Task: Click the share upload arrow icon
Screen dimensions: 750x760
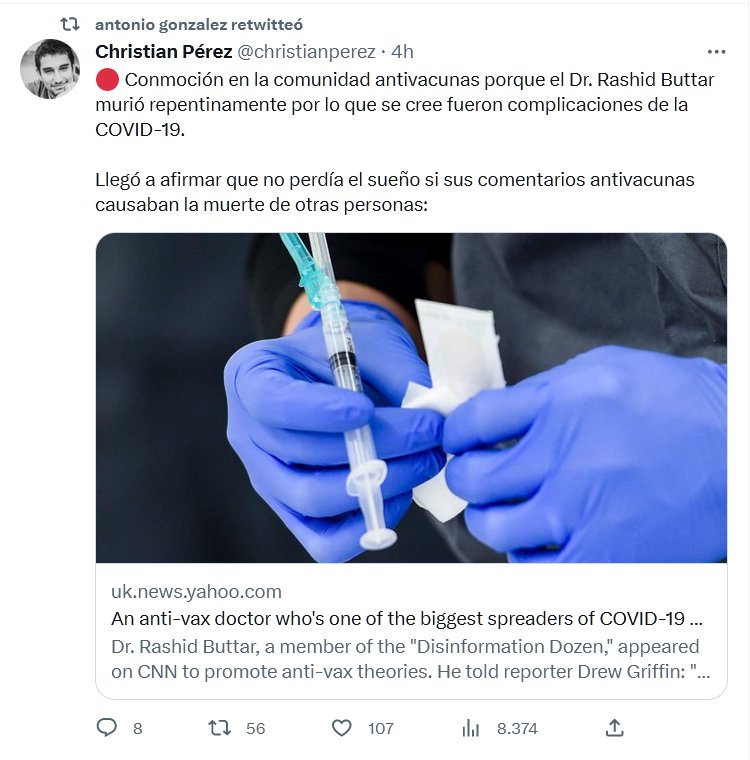Action: pos(615,728)
